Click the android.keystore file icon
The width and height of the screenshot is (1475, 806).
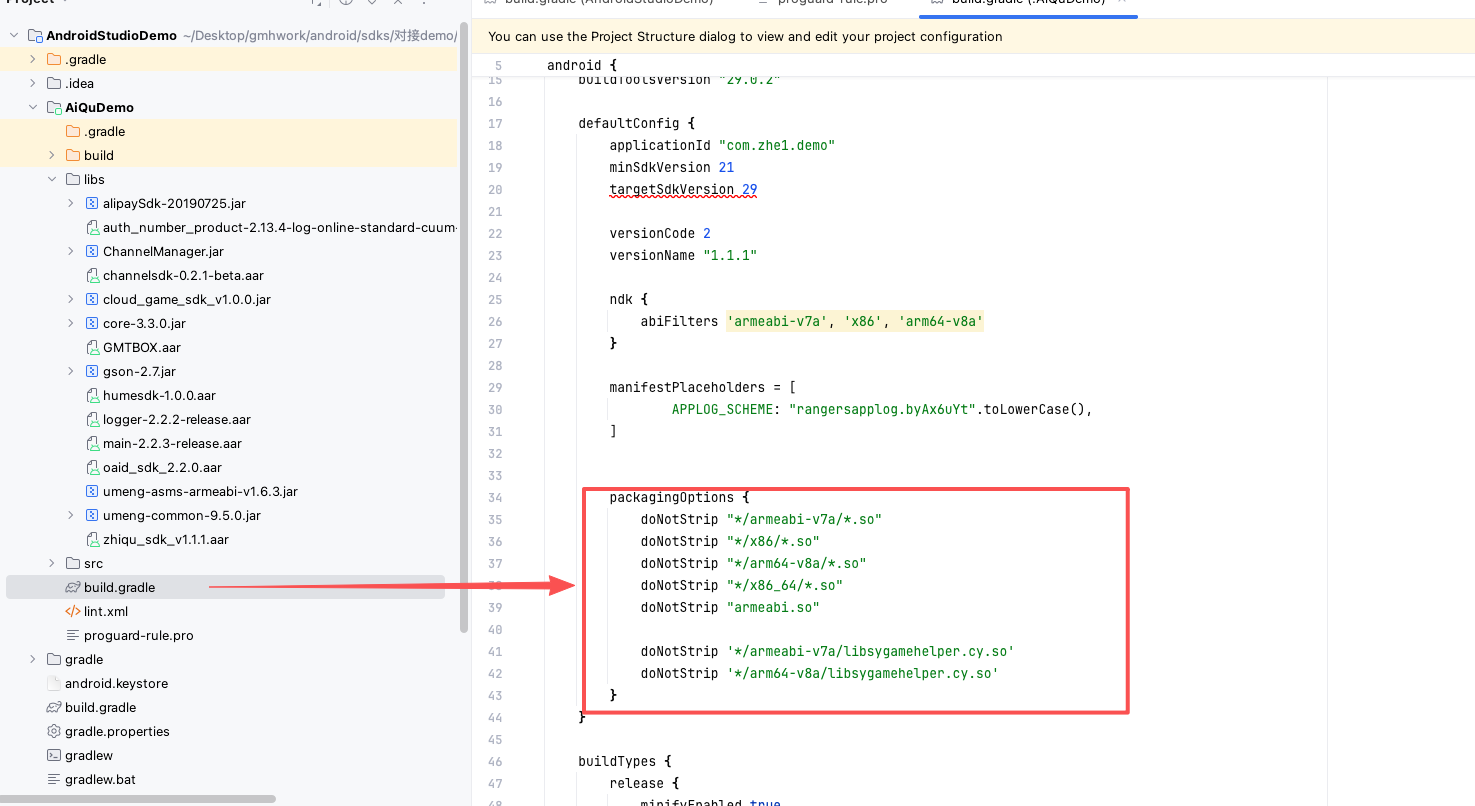(x=54, y=683)
